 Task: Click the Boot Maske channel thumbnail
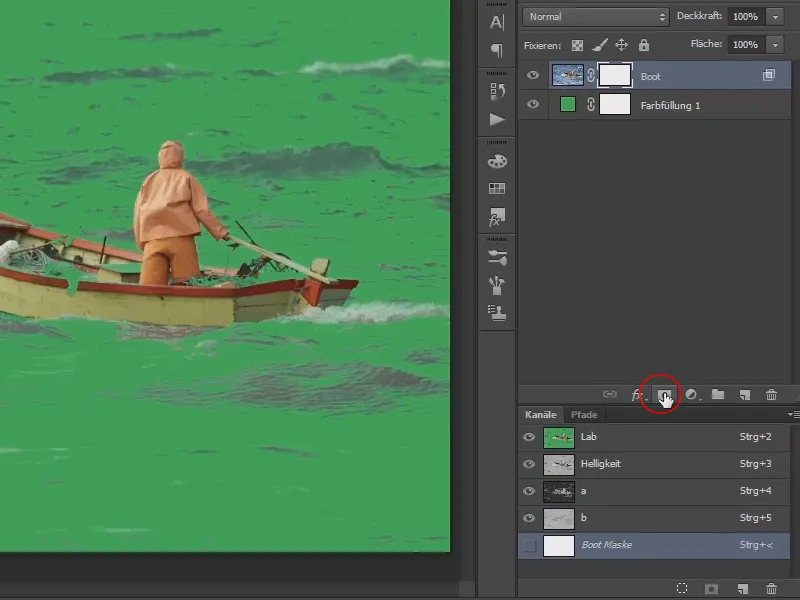pyautogui.click(x=559, y=546)
